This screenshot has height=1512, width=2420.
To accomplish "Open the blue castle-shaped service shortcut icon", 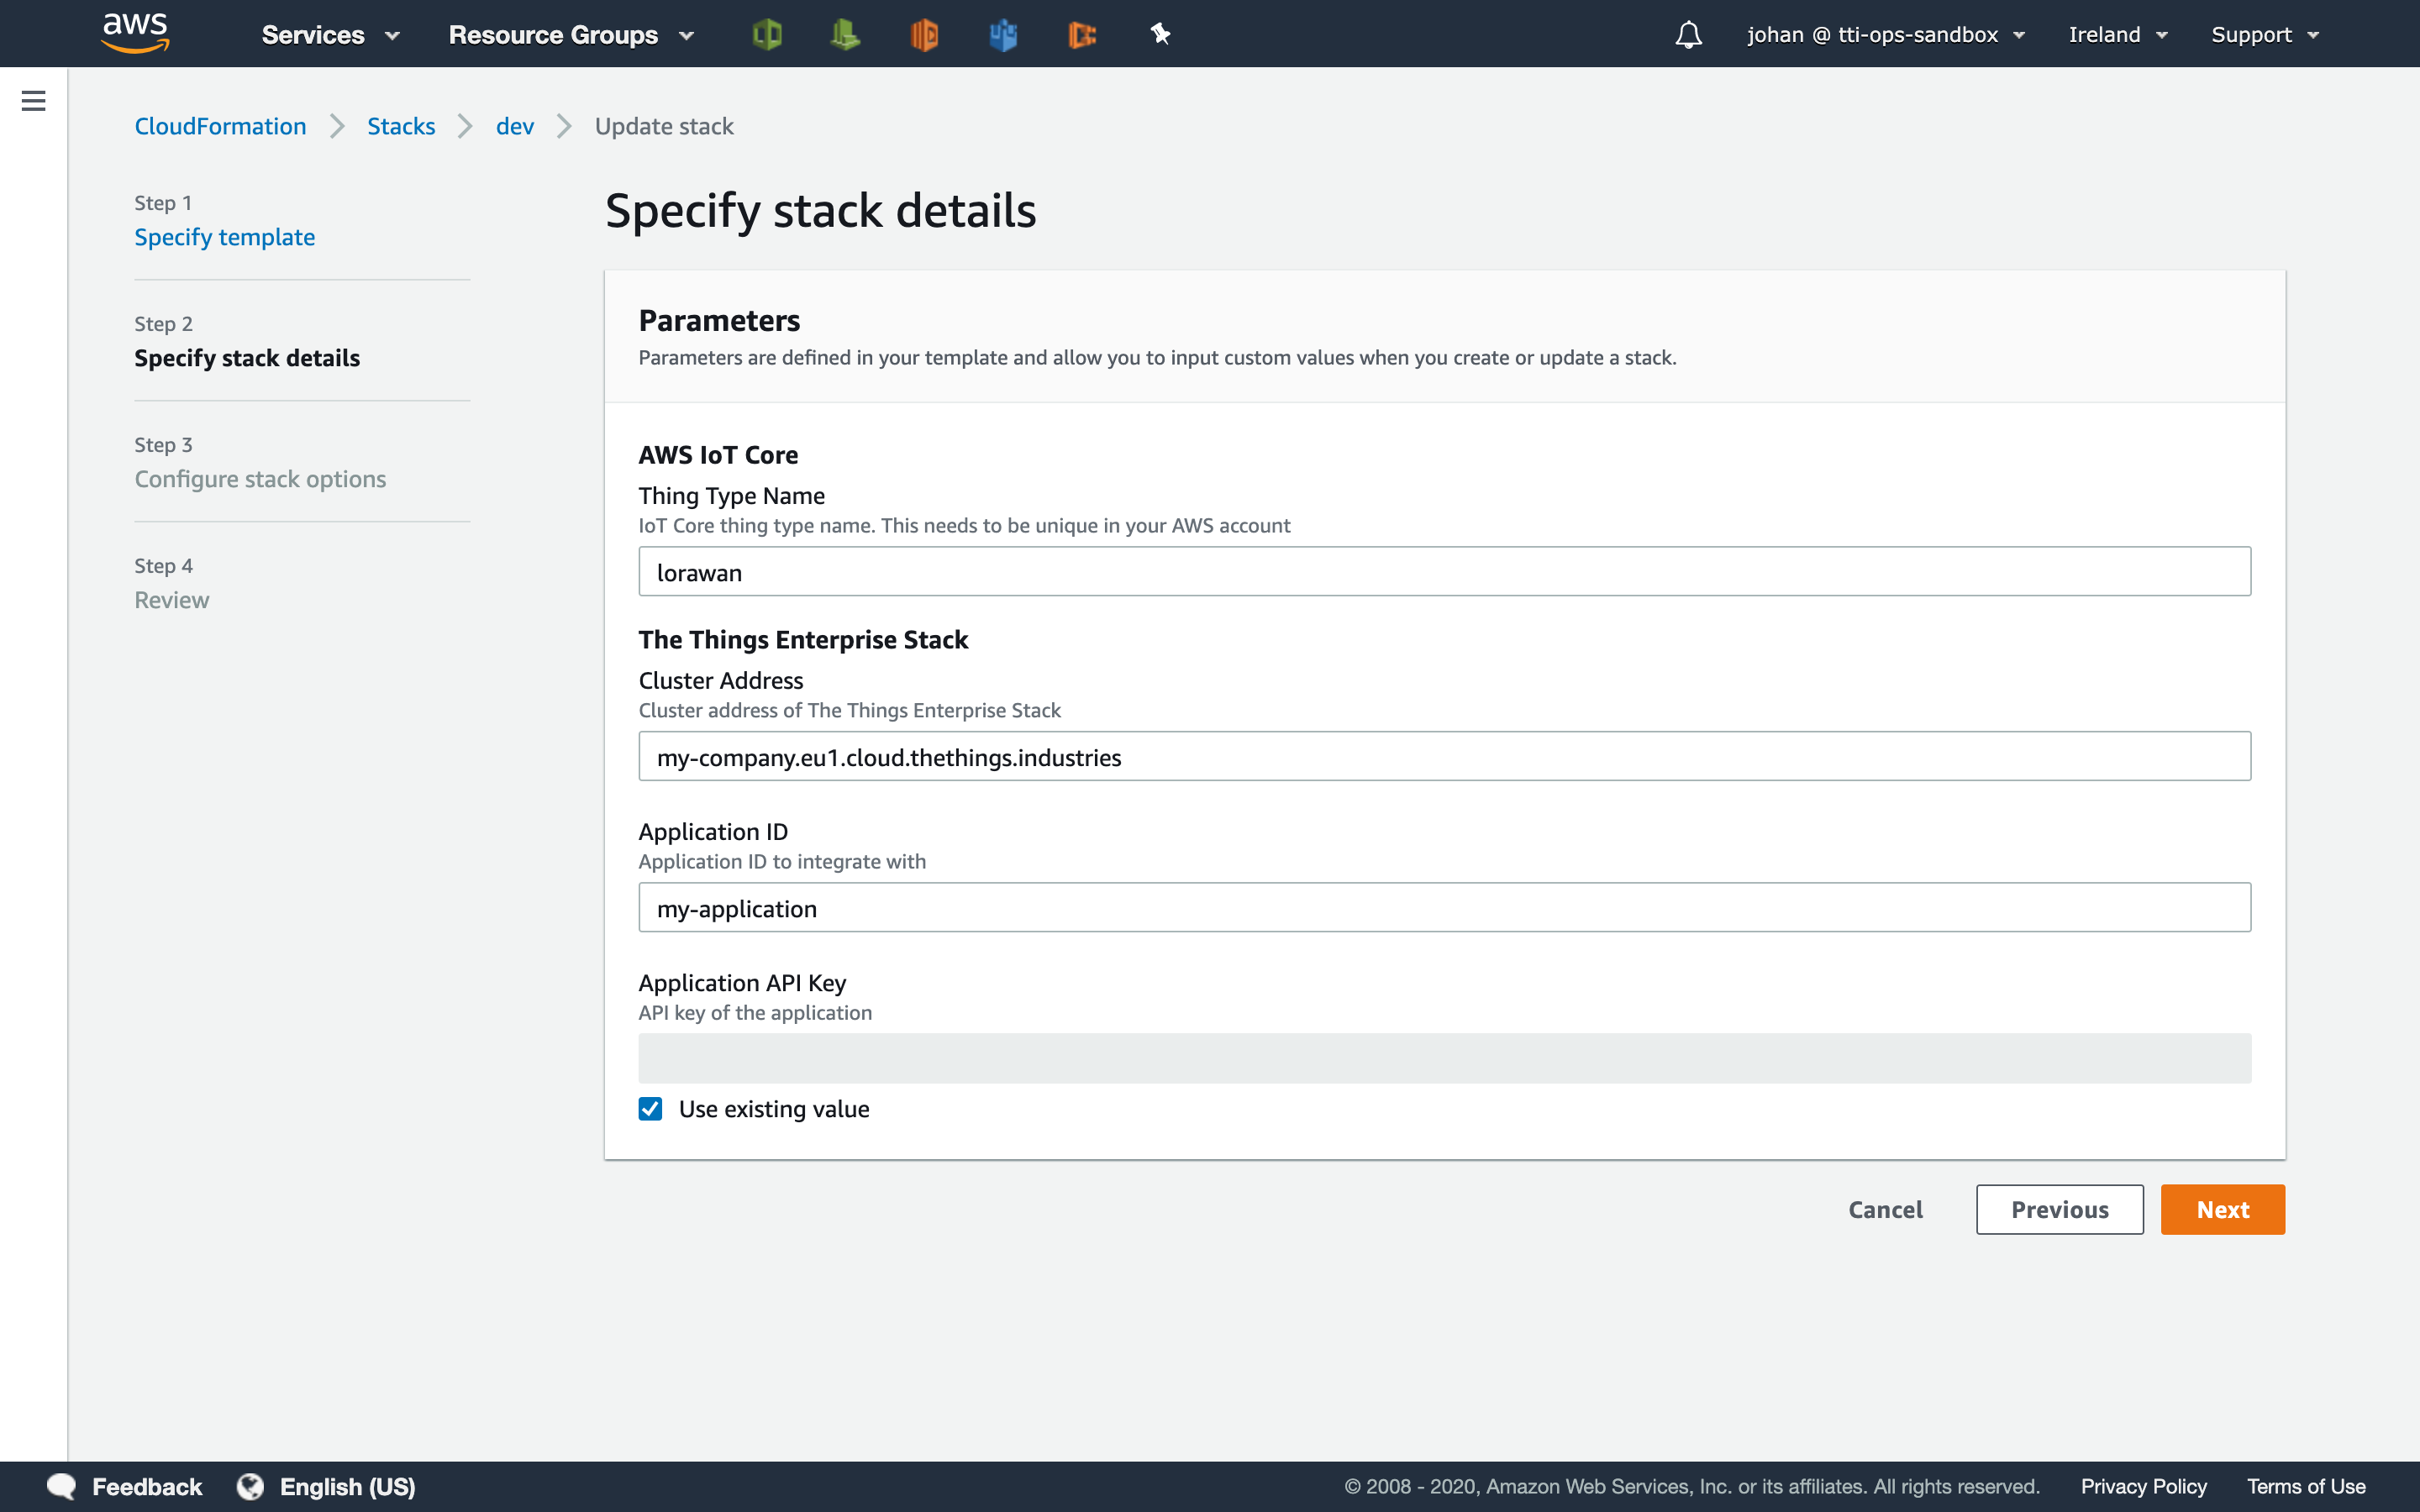I will point(1003,35).
